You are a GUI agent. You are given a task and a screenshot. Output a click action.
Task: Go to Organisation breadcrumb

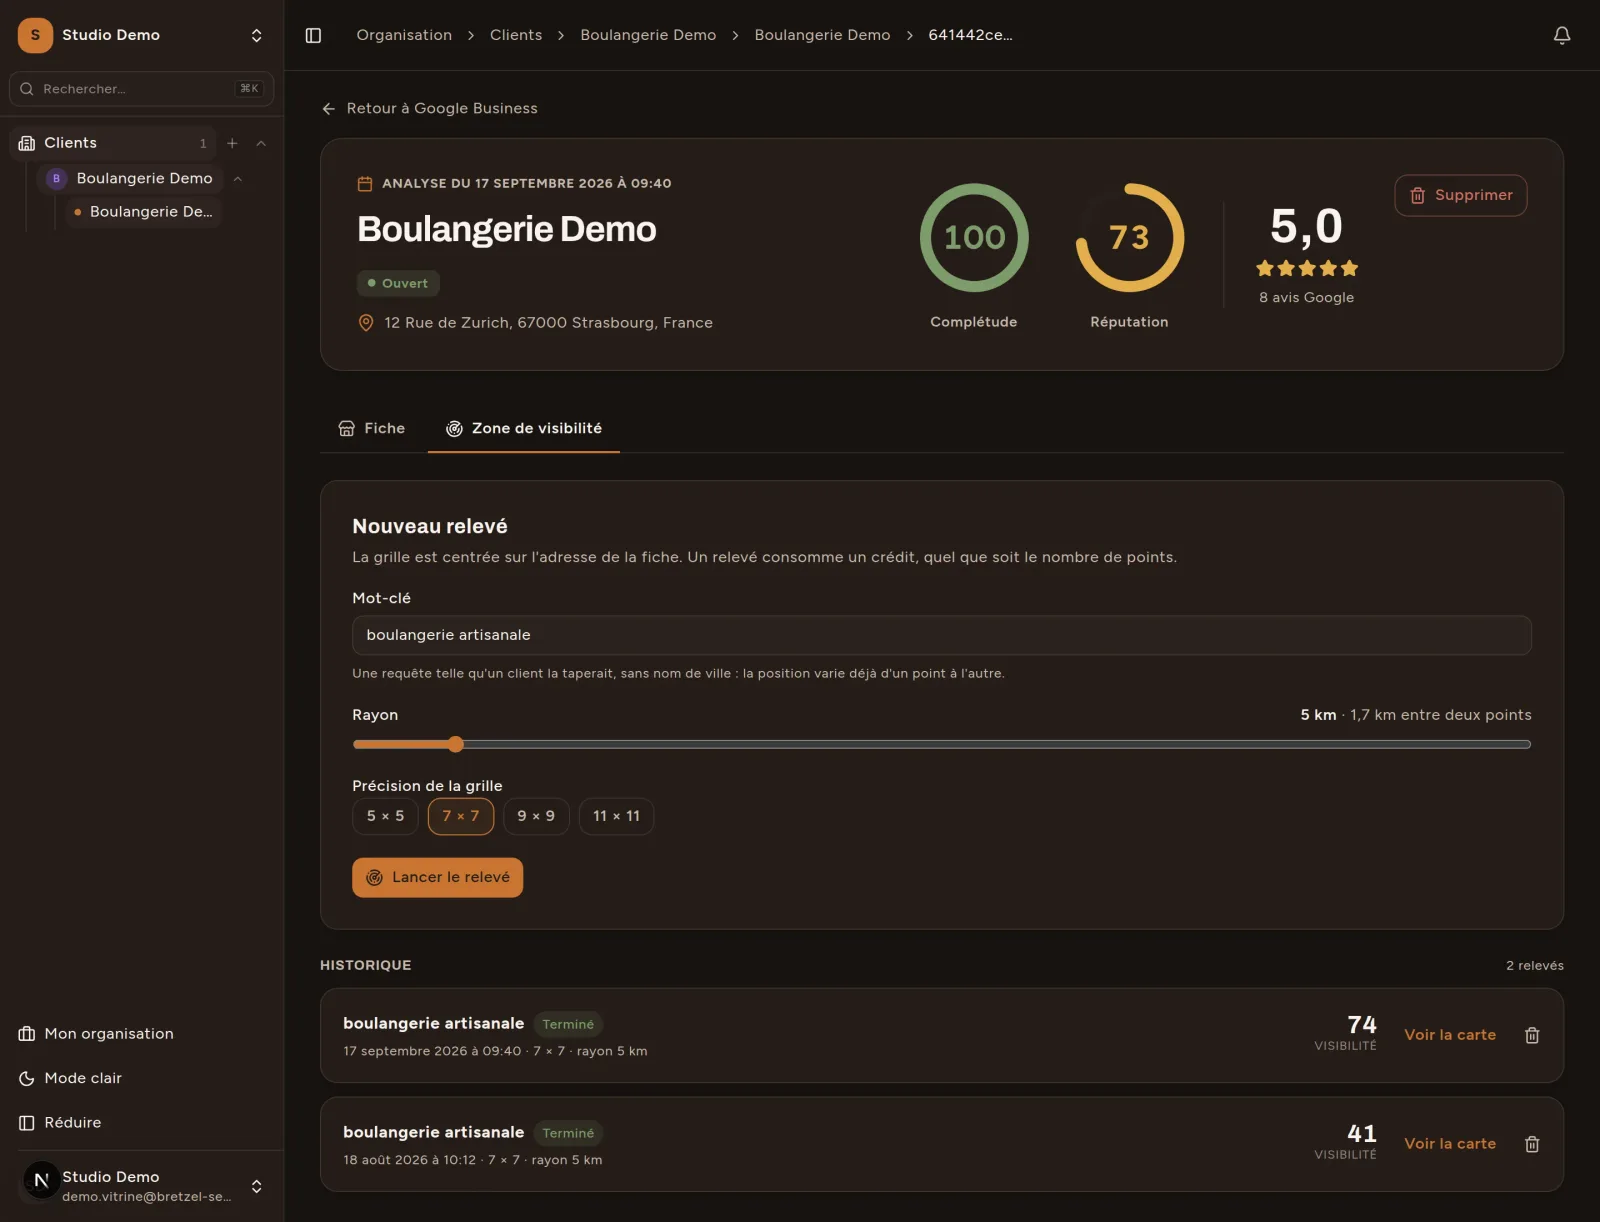pos(404,35)
